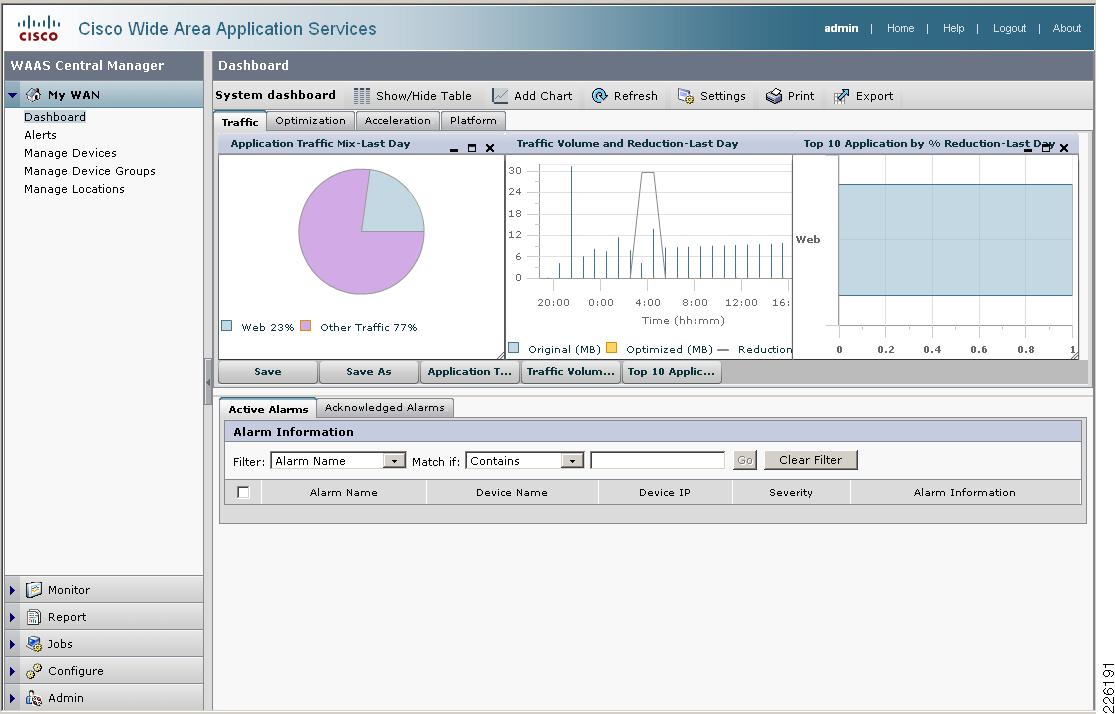Click the alarm filter text input field
Viewport: 1115px width, 714px height.
[x=658, y=461]
